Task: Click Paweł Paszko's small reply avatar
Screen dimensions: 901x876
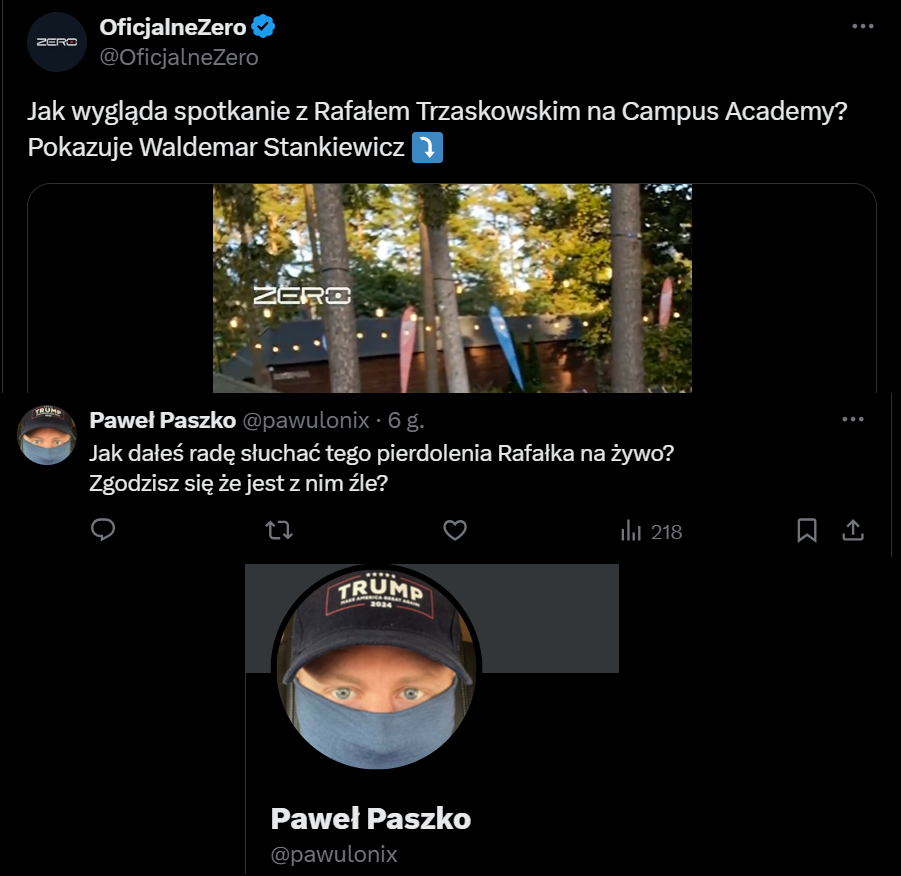Action: tap(47, 435)
